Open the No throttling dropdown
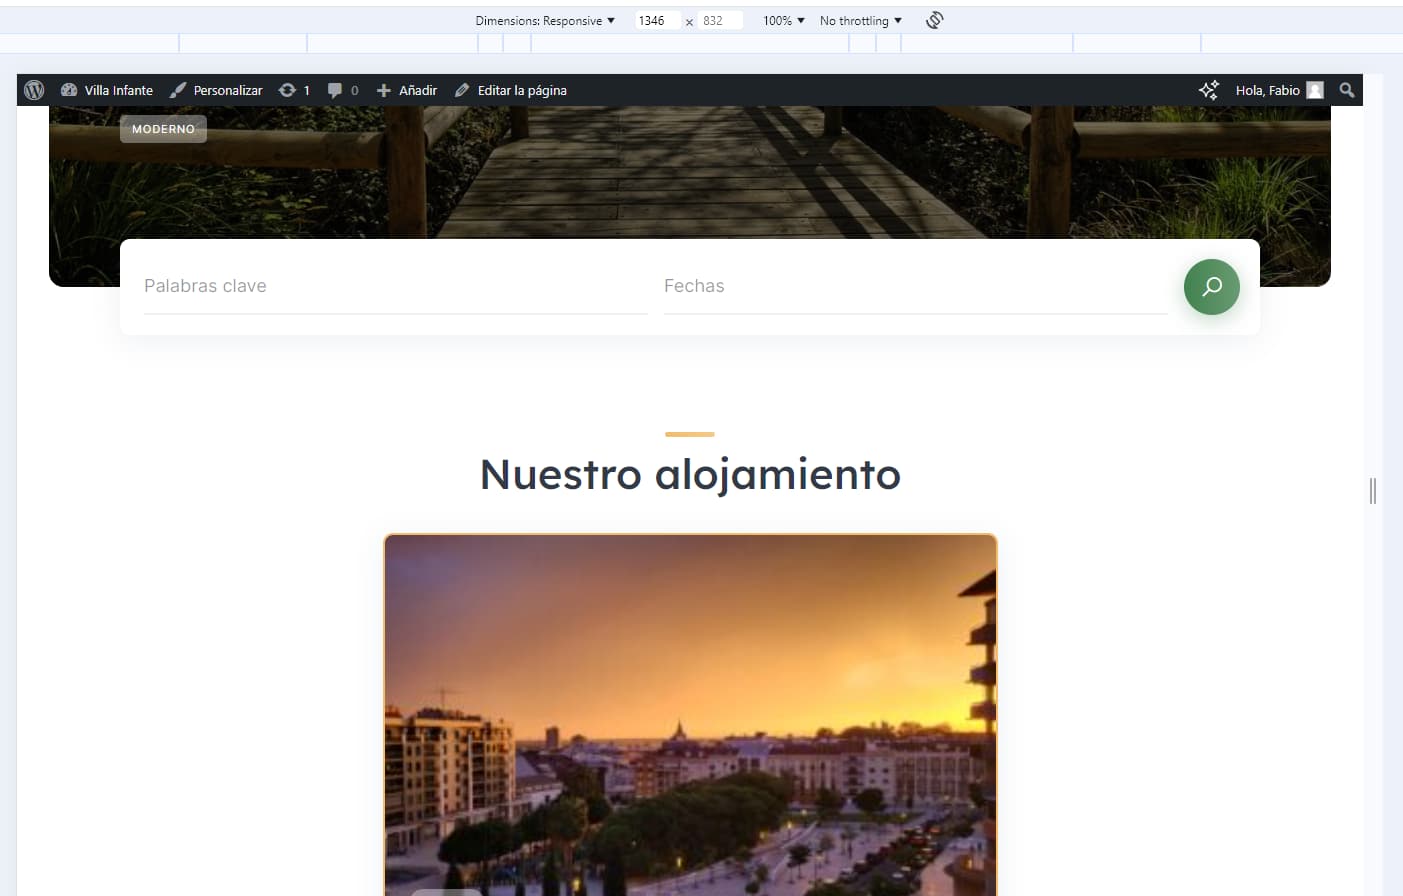The image size is (1403, 896). pos(860,20)
